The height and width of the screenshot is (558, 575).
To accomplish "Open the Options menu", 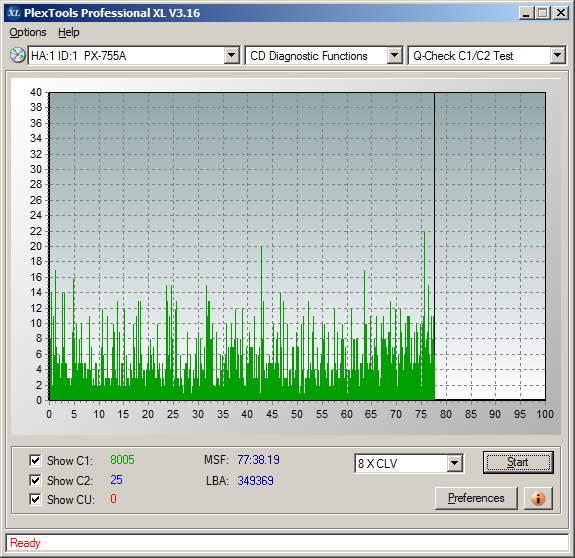I will click(x=28, y=32).
